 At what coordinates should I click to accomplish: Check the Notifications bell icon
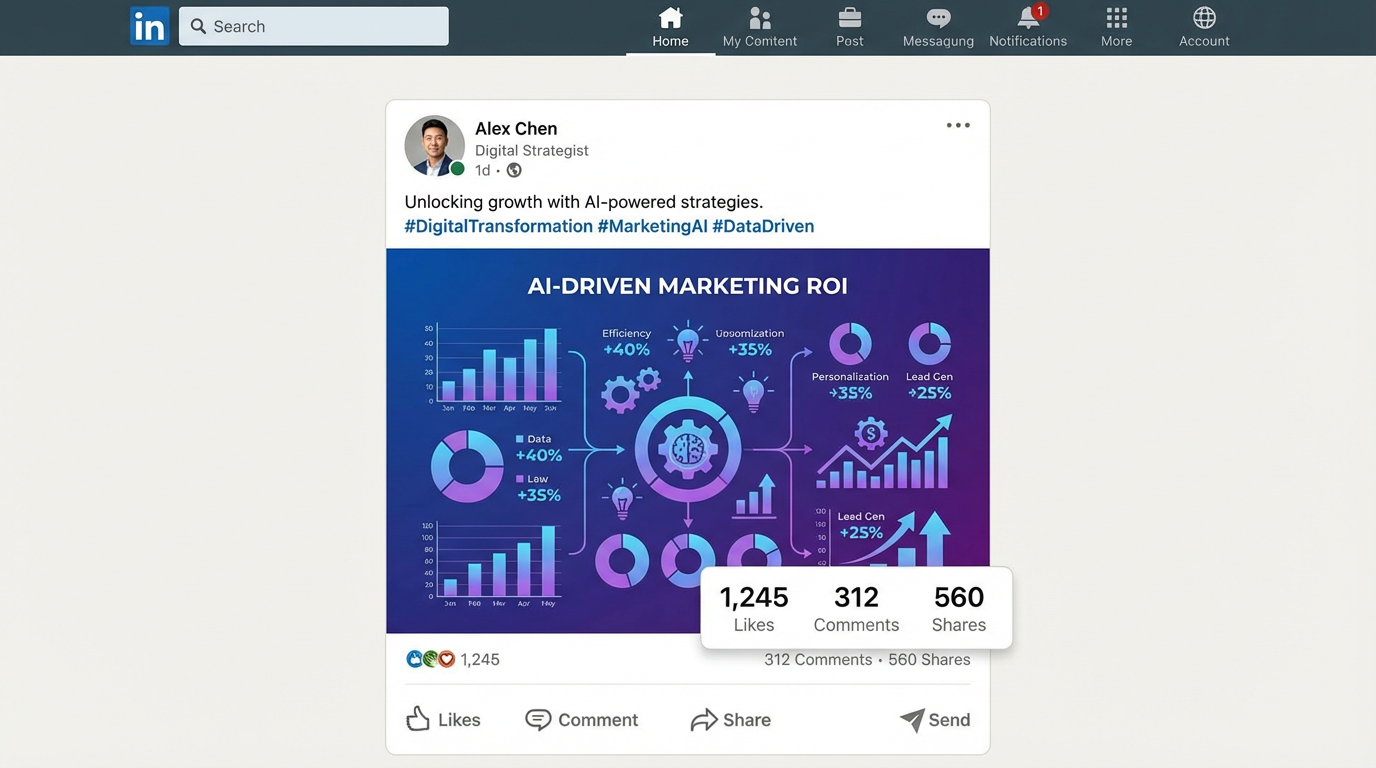1028,18
